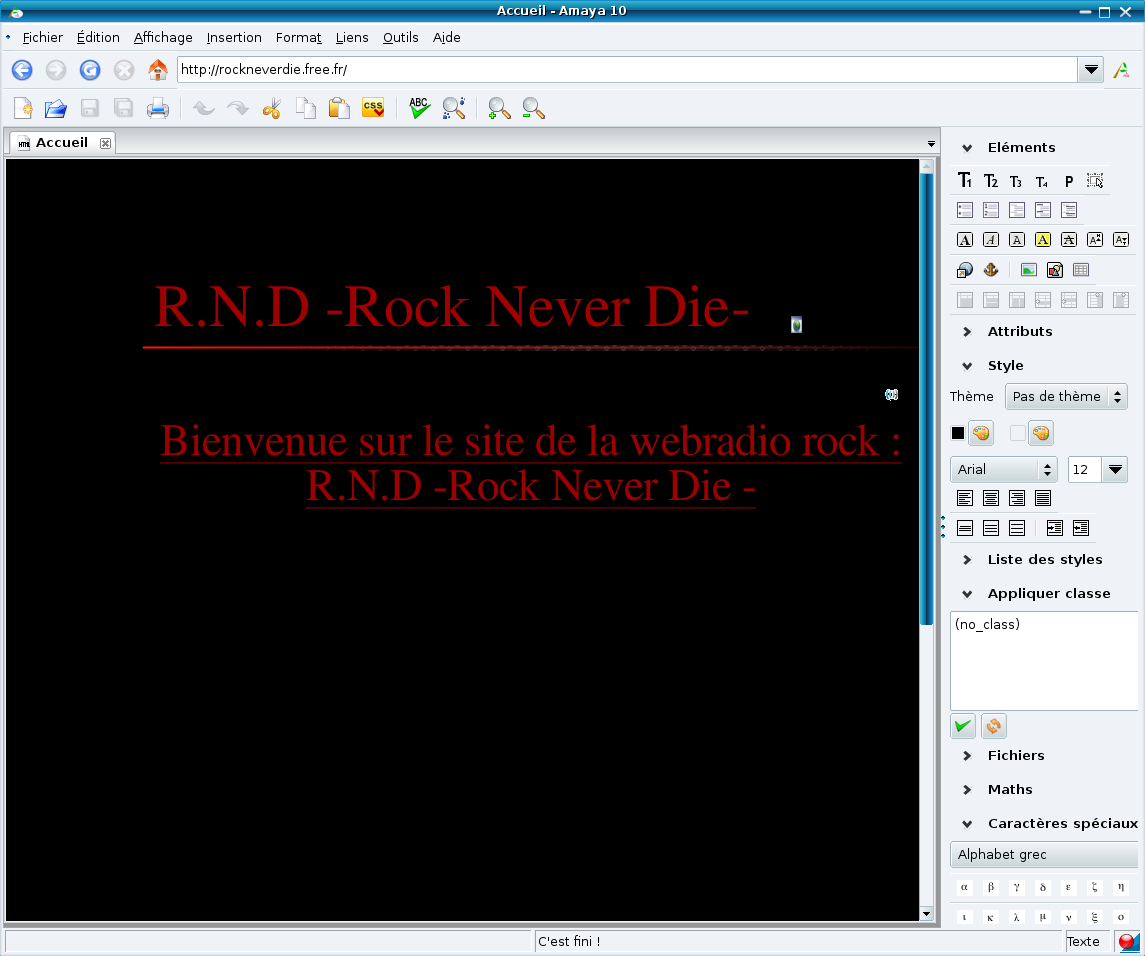
Task: Center align text
Action: 990,498
